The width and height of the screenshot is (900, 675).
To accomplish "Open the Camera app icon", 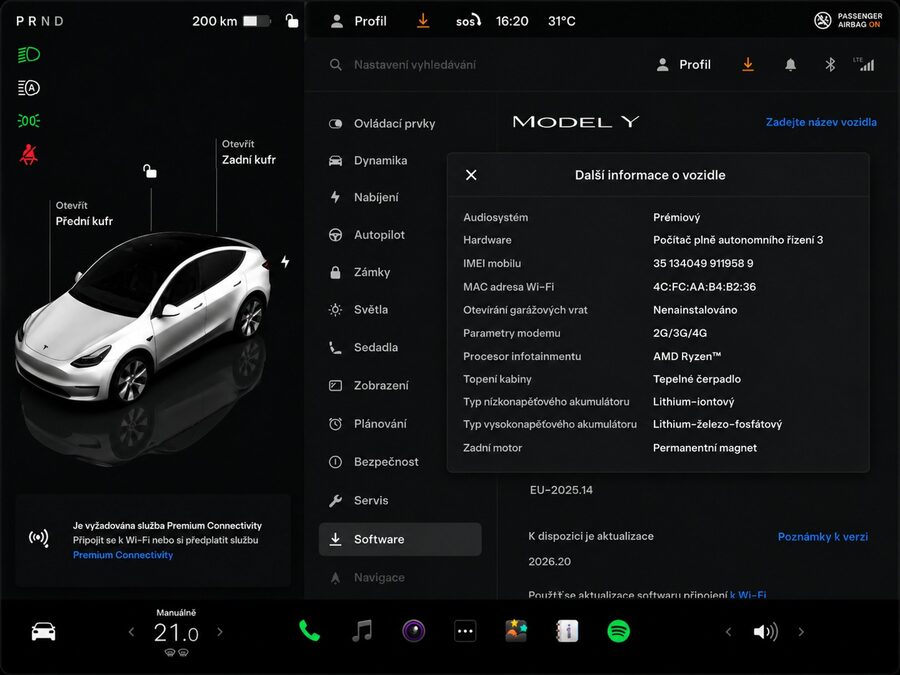I will click(413, 631).
